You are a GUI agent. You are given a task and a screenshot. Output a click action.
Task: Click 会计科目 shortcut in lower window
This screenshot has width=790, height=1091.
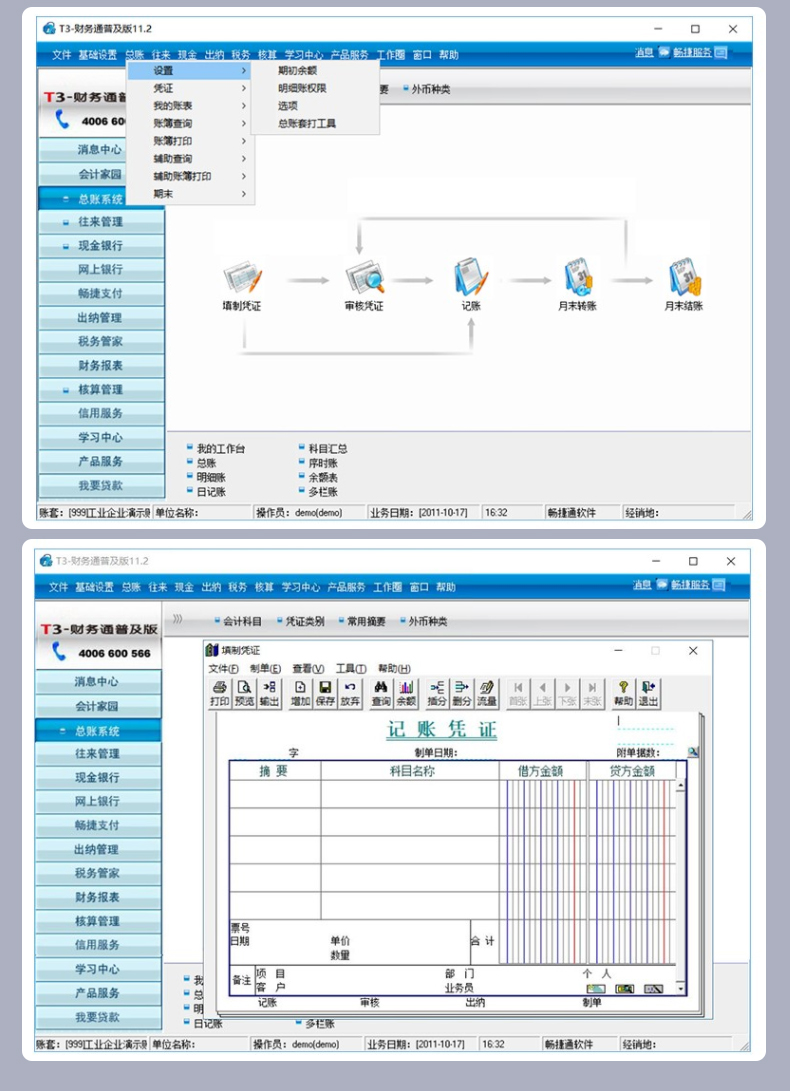coord(242,621)
